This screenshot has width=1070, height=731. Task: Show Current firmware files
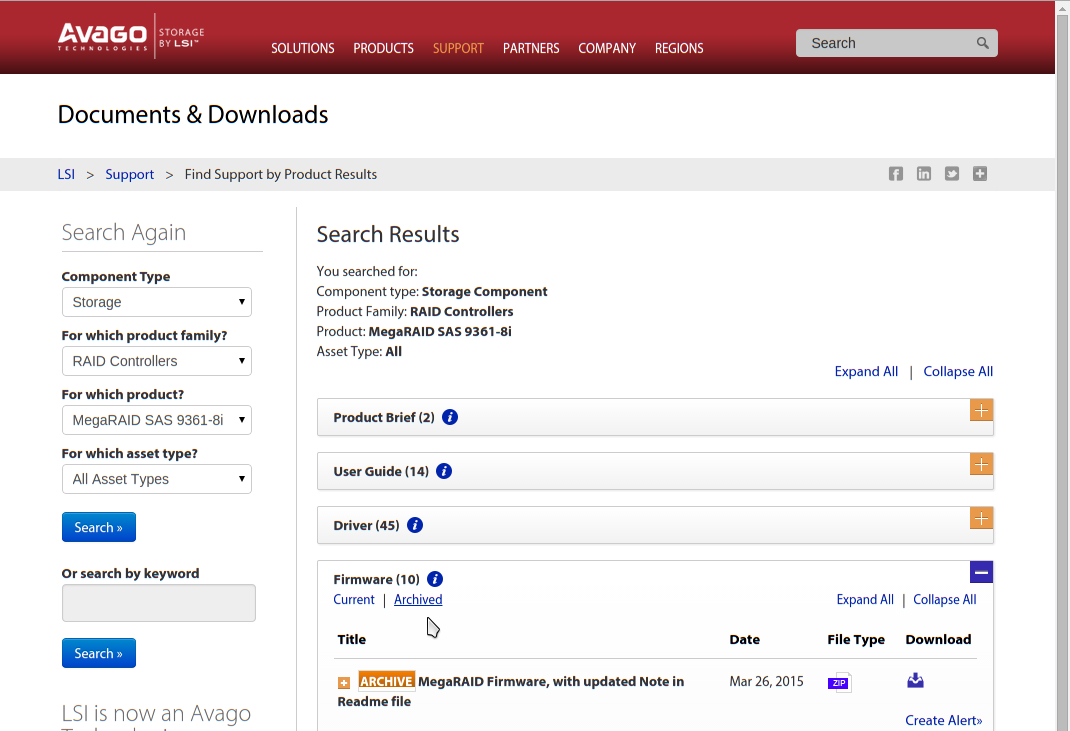(353, 599)
